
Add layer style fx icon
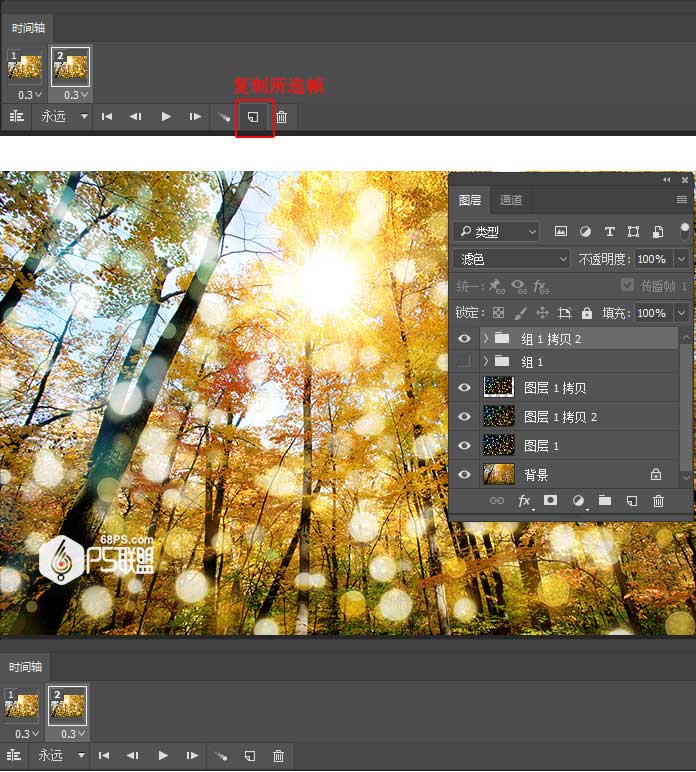[525, 501]
